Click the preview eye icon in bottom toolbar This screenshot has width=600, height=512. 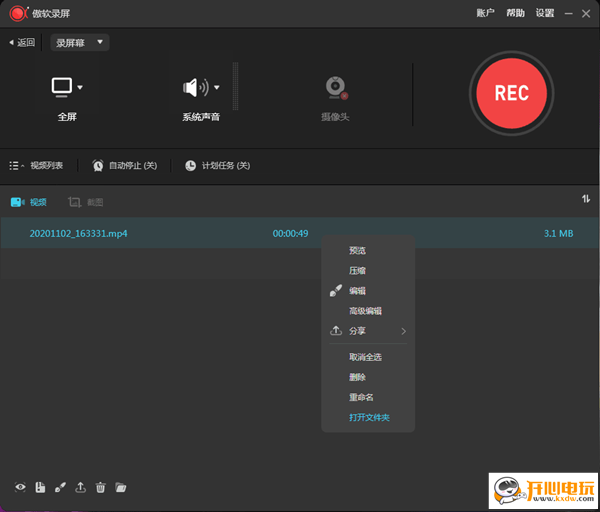[x=20, y=487]
